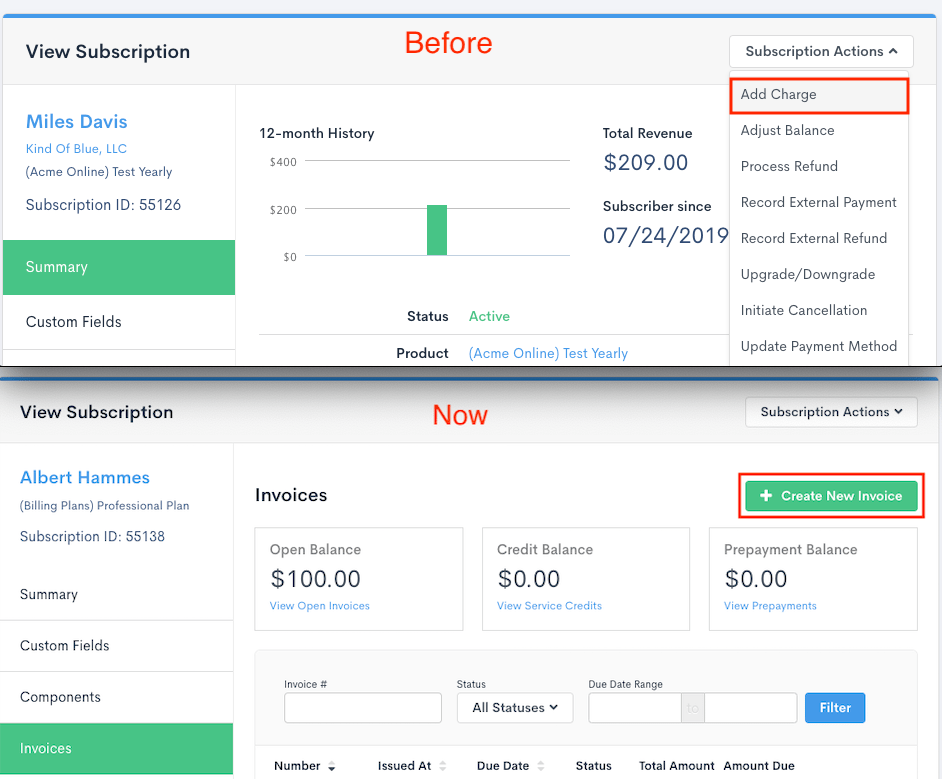Image resolution: width=942 pixels, height=779 pixels.
Task: Select Process Refund in the menu
Action: [789, 167]
